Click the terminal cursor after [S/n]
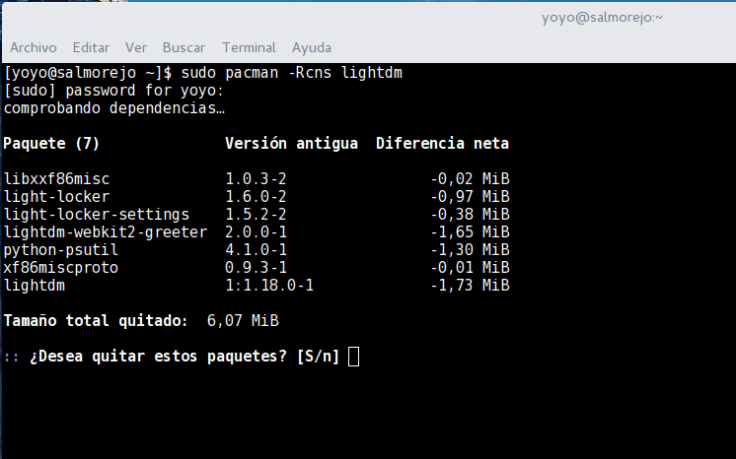Image resolution: width=736 pixels, height=459 pixels. click(x=353, y=357)
